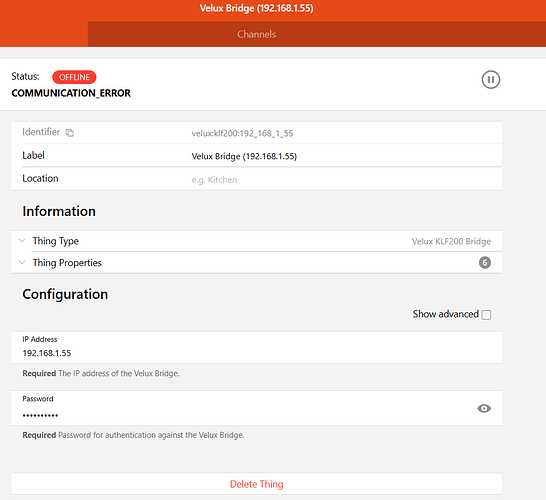Click the Show advanced label text
This screenshot has height=500, width=546.
click(x=446, y=314)
